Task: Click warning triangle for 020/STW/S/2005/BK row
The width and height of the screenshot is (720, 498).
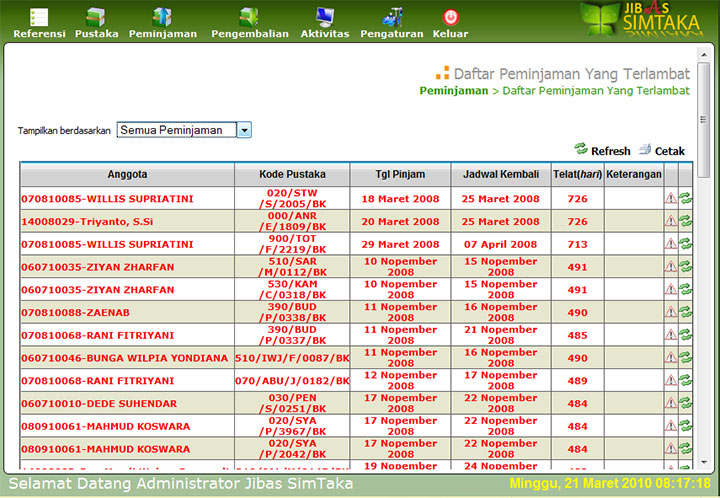Action: tap(671, 198)
